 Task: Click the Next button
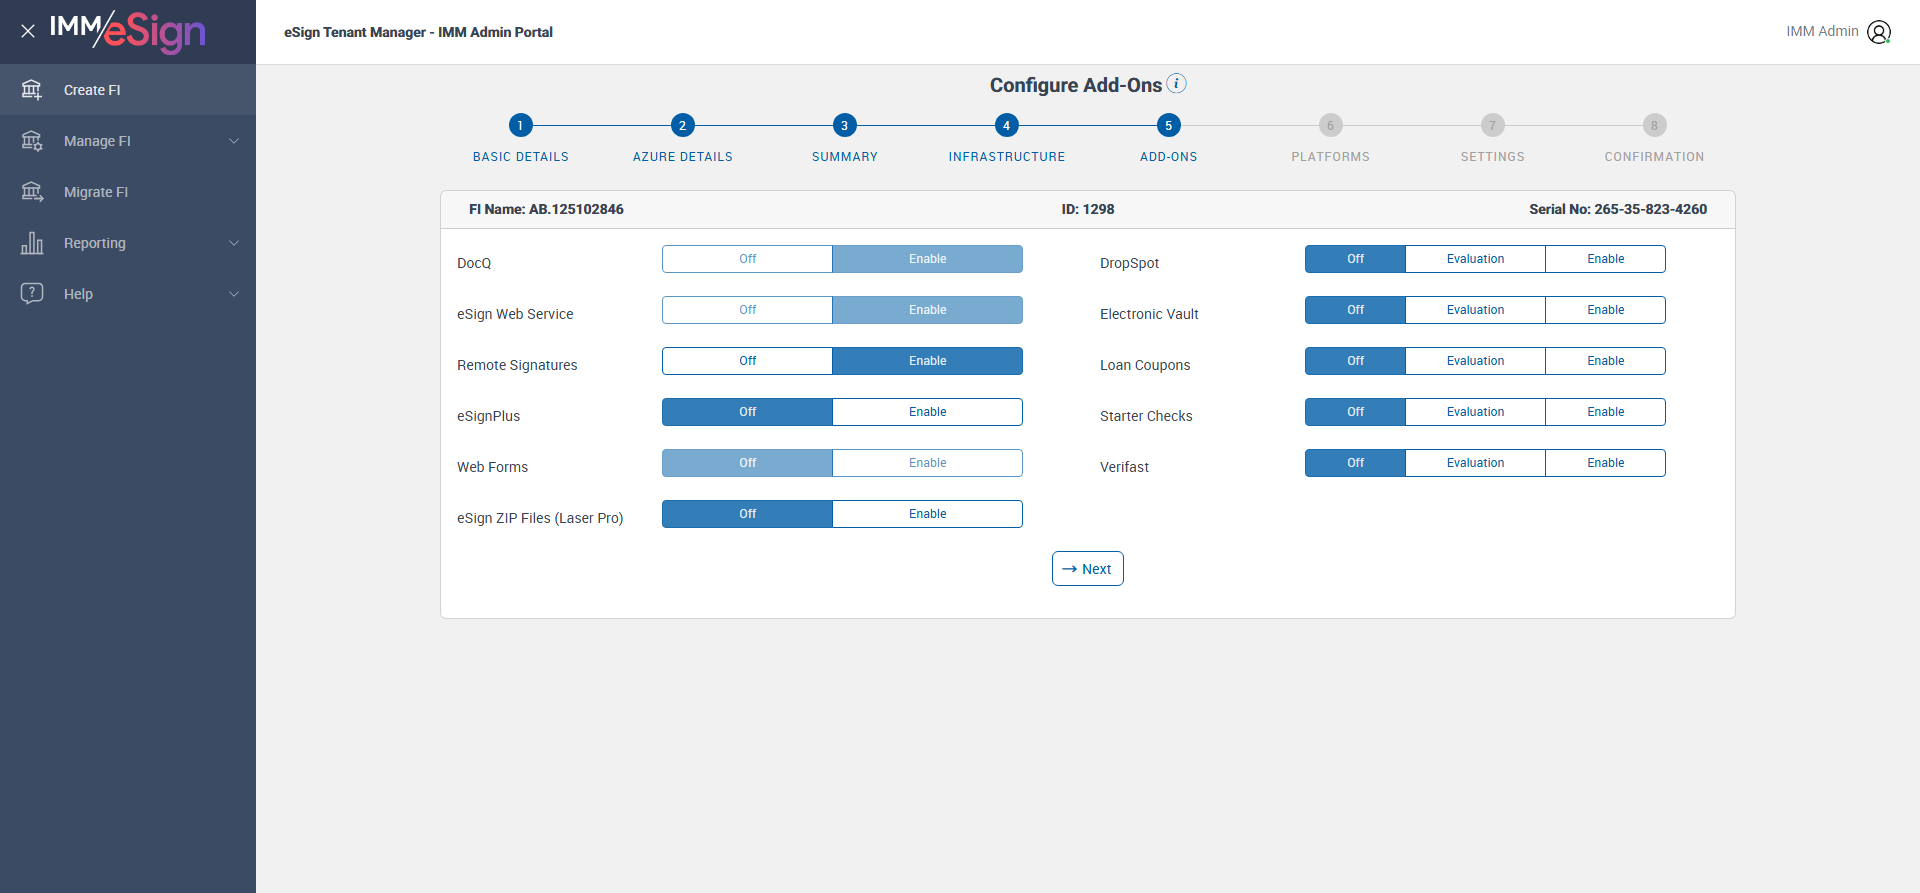click(x=1087, y=569)
